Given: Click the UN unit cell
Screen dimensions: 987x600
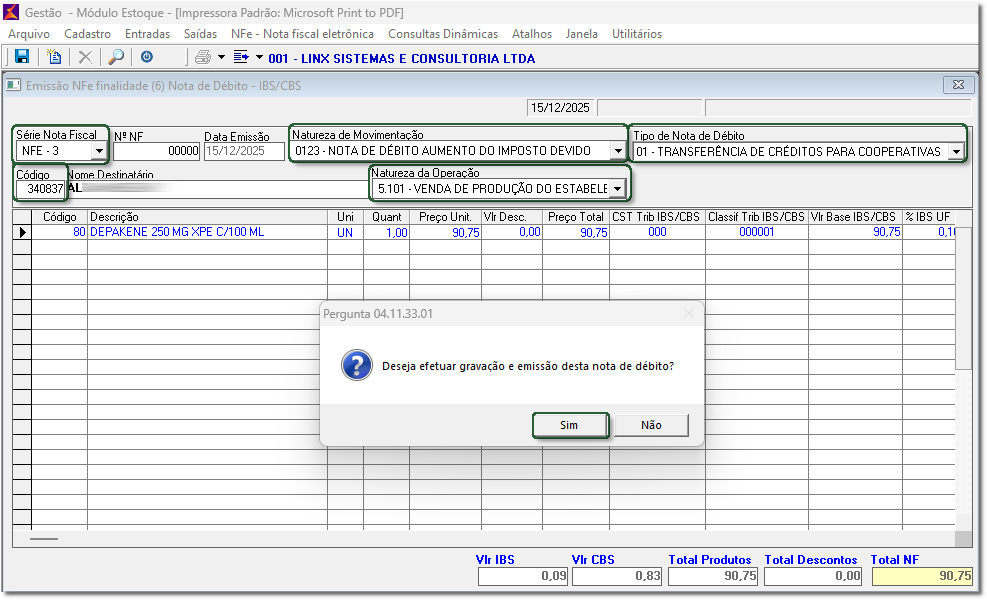Looking at the screenshot, I should pyautogui.click(x=345, y=232).
